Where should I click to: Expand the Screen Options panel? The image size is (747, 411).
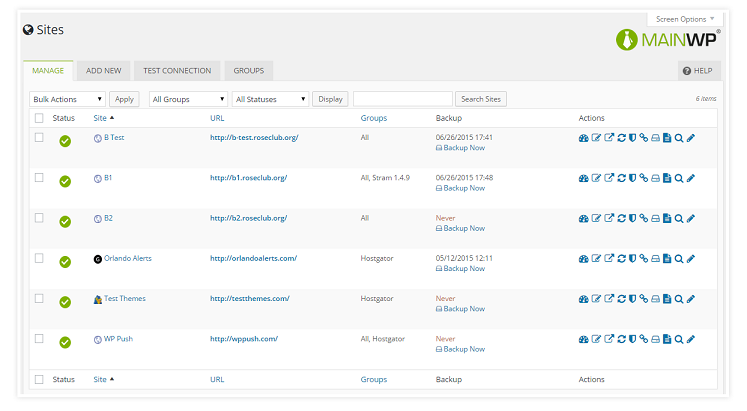(685, 19)
